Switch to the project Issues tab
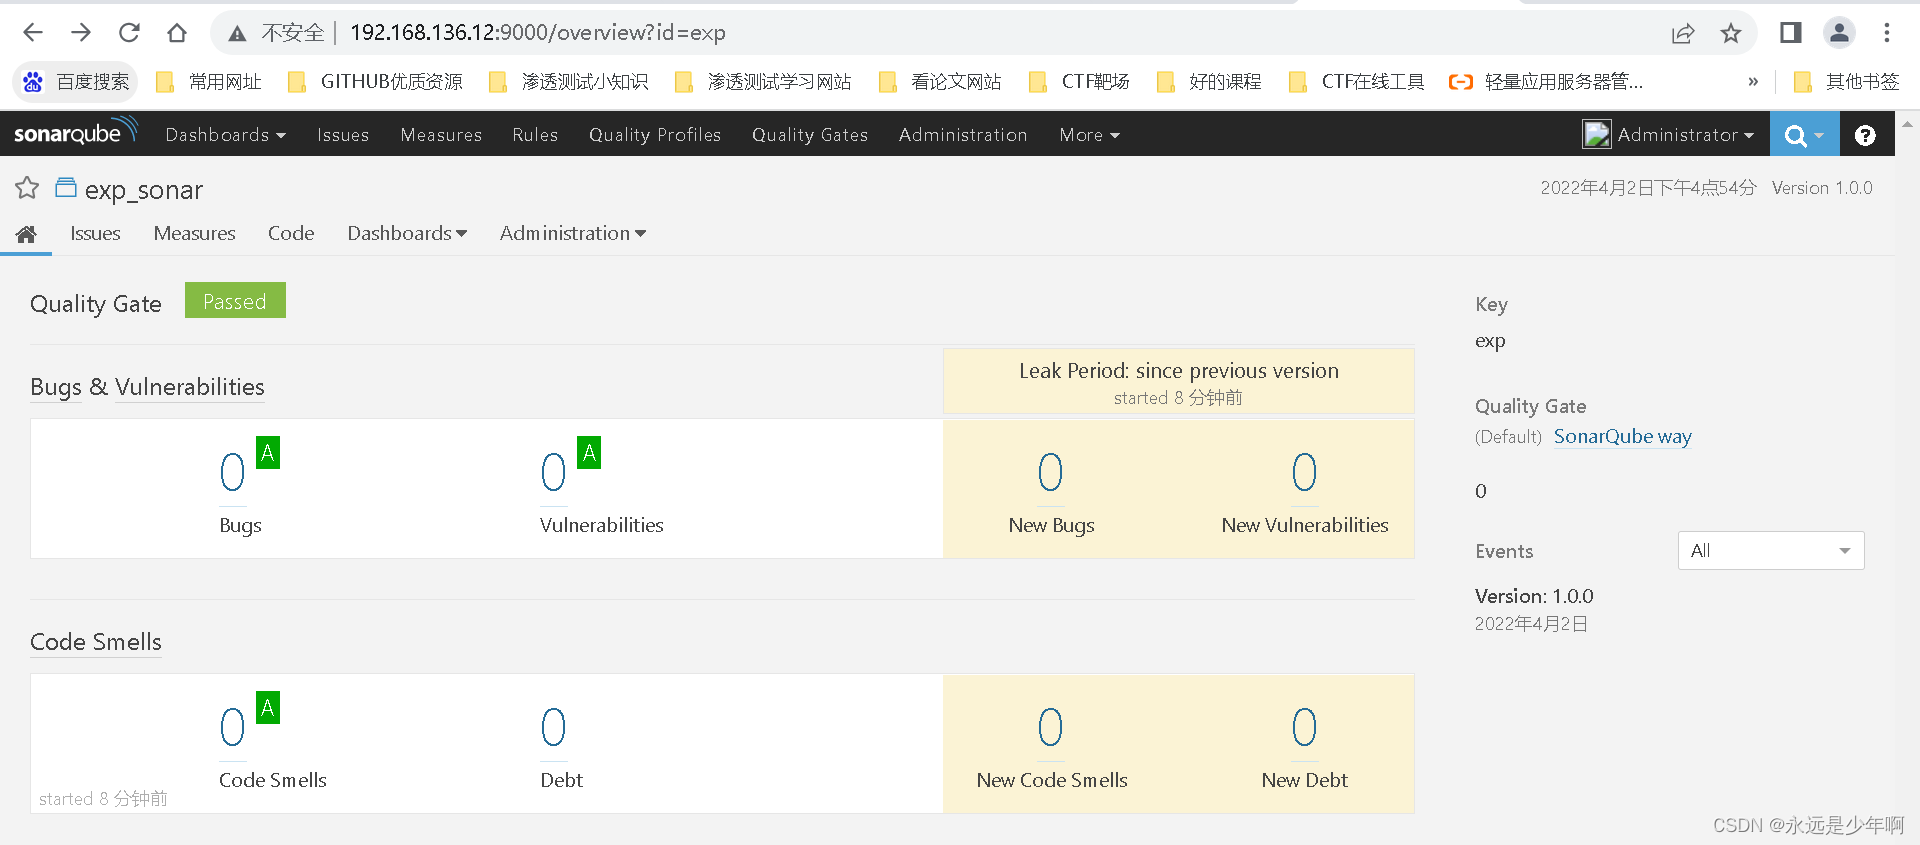The image size is (1920, 845). 95,233
